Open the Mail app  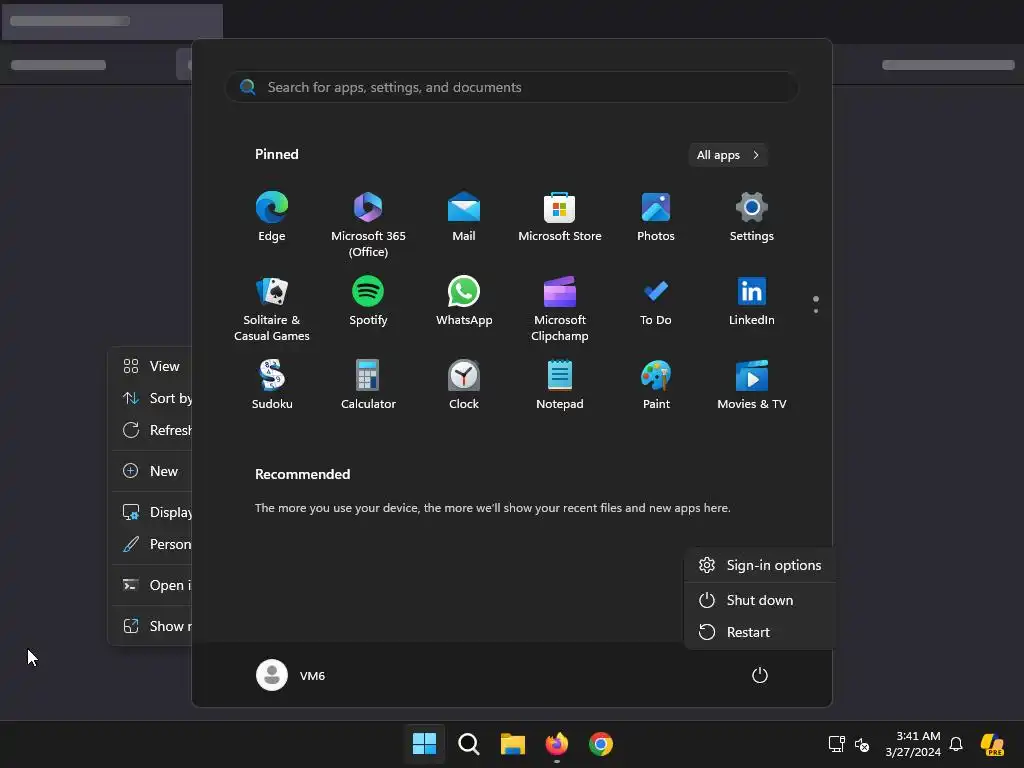tap(464, 217)
